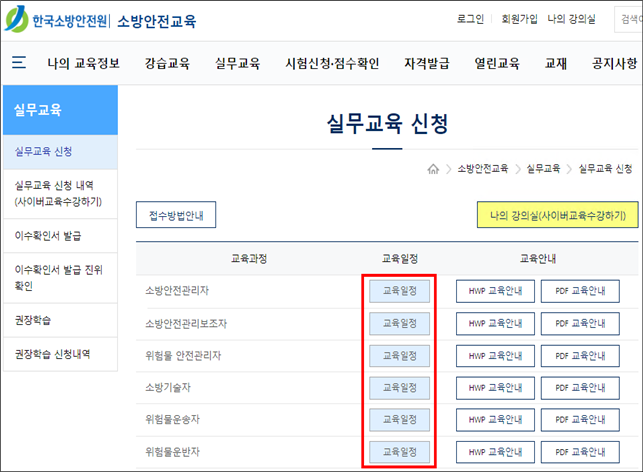Open 나의 교육정보 menu
The height and width of the screenshot is (472, 643).
pos(84,63)
